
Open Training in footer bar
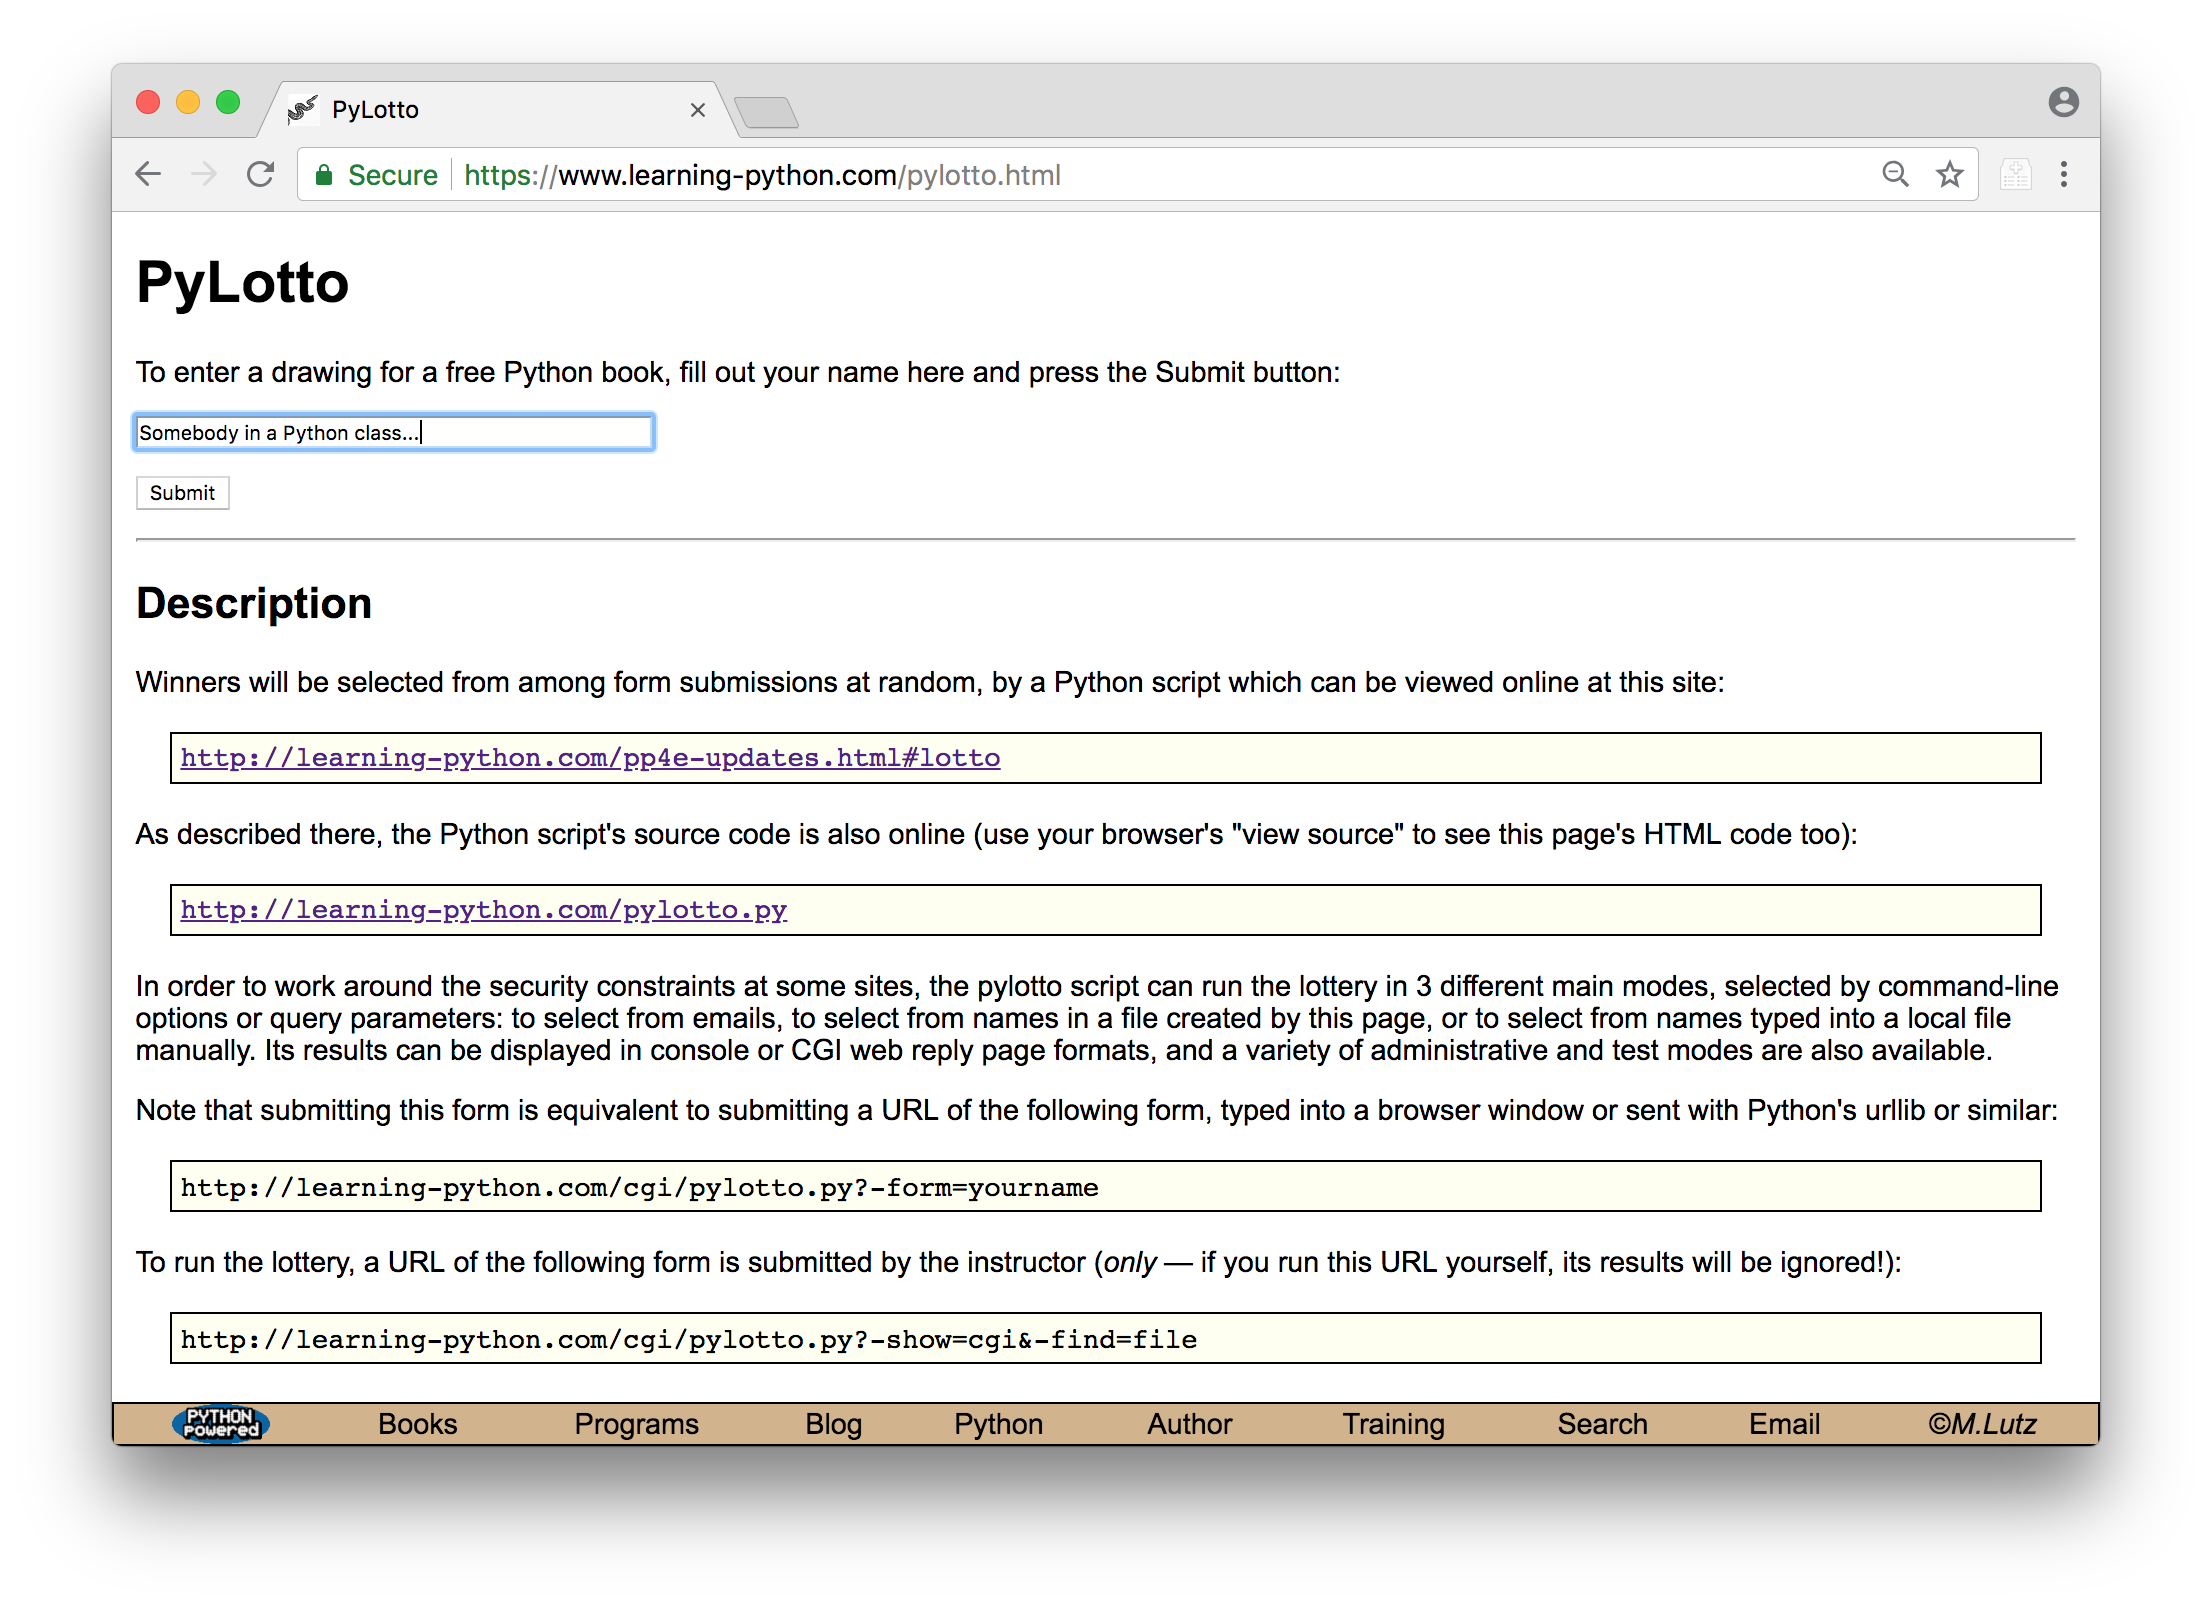1393,1423
